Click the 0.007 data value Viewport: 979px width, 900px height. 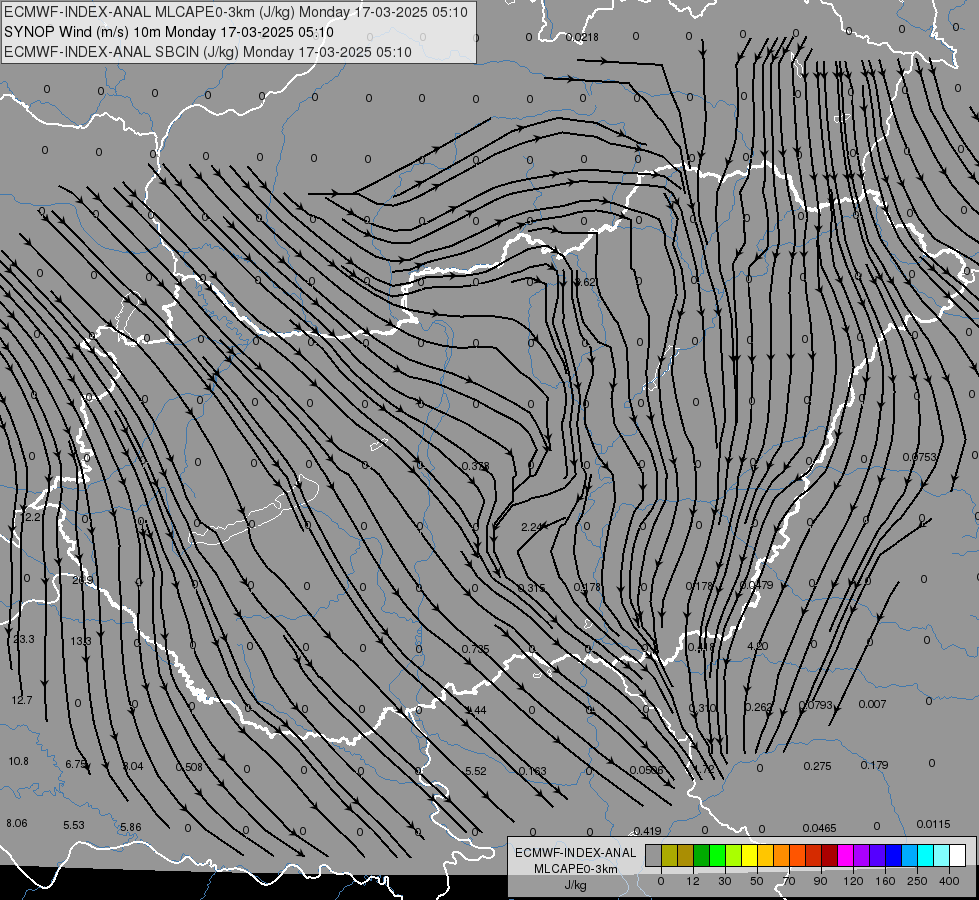click(x=872, y=704)
